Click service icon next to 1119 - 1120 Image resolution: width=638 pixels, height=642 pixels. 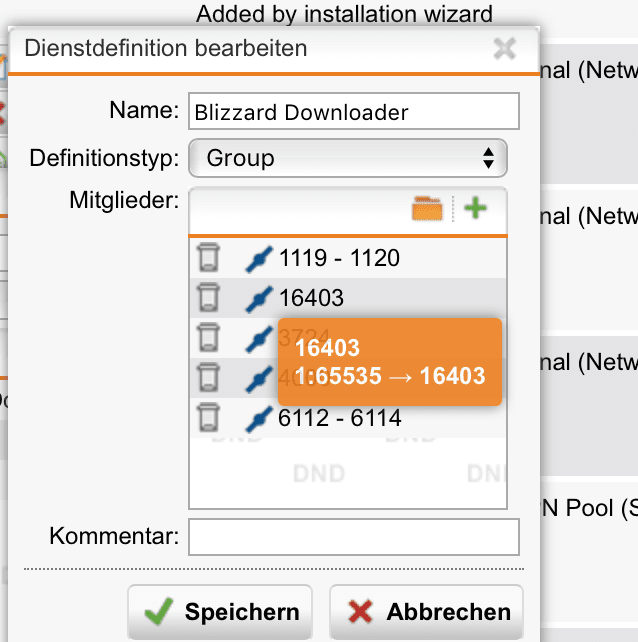click(x=259, y=259)
